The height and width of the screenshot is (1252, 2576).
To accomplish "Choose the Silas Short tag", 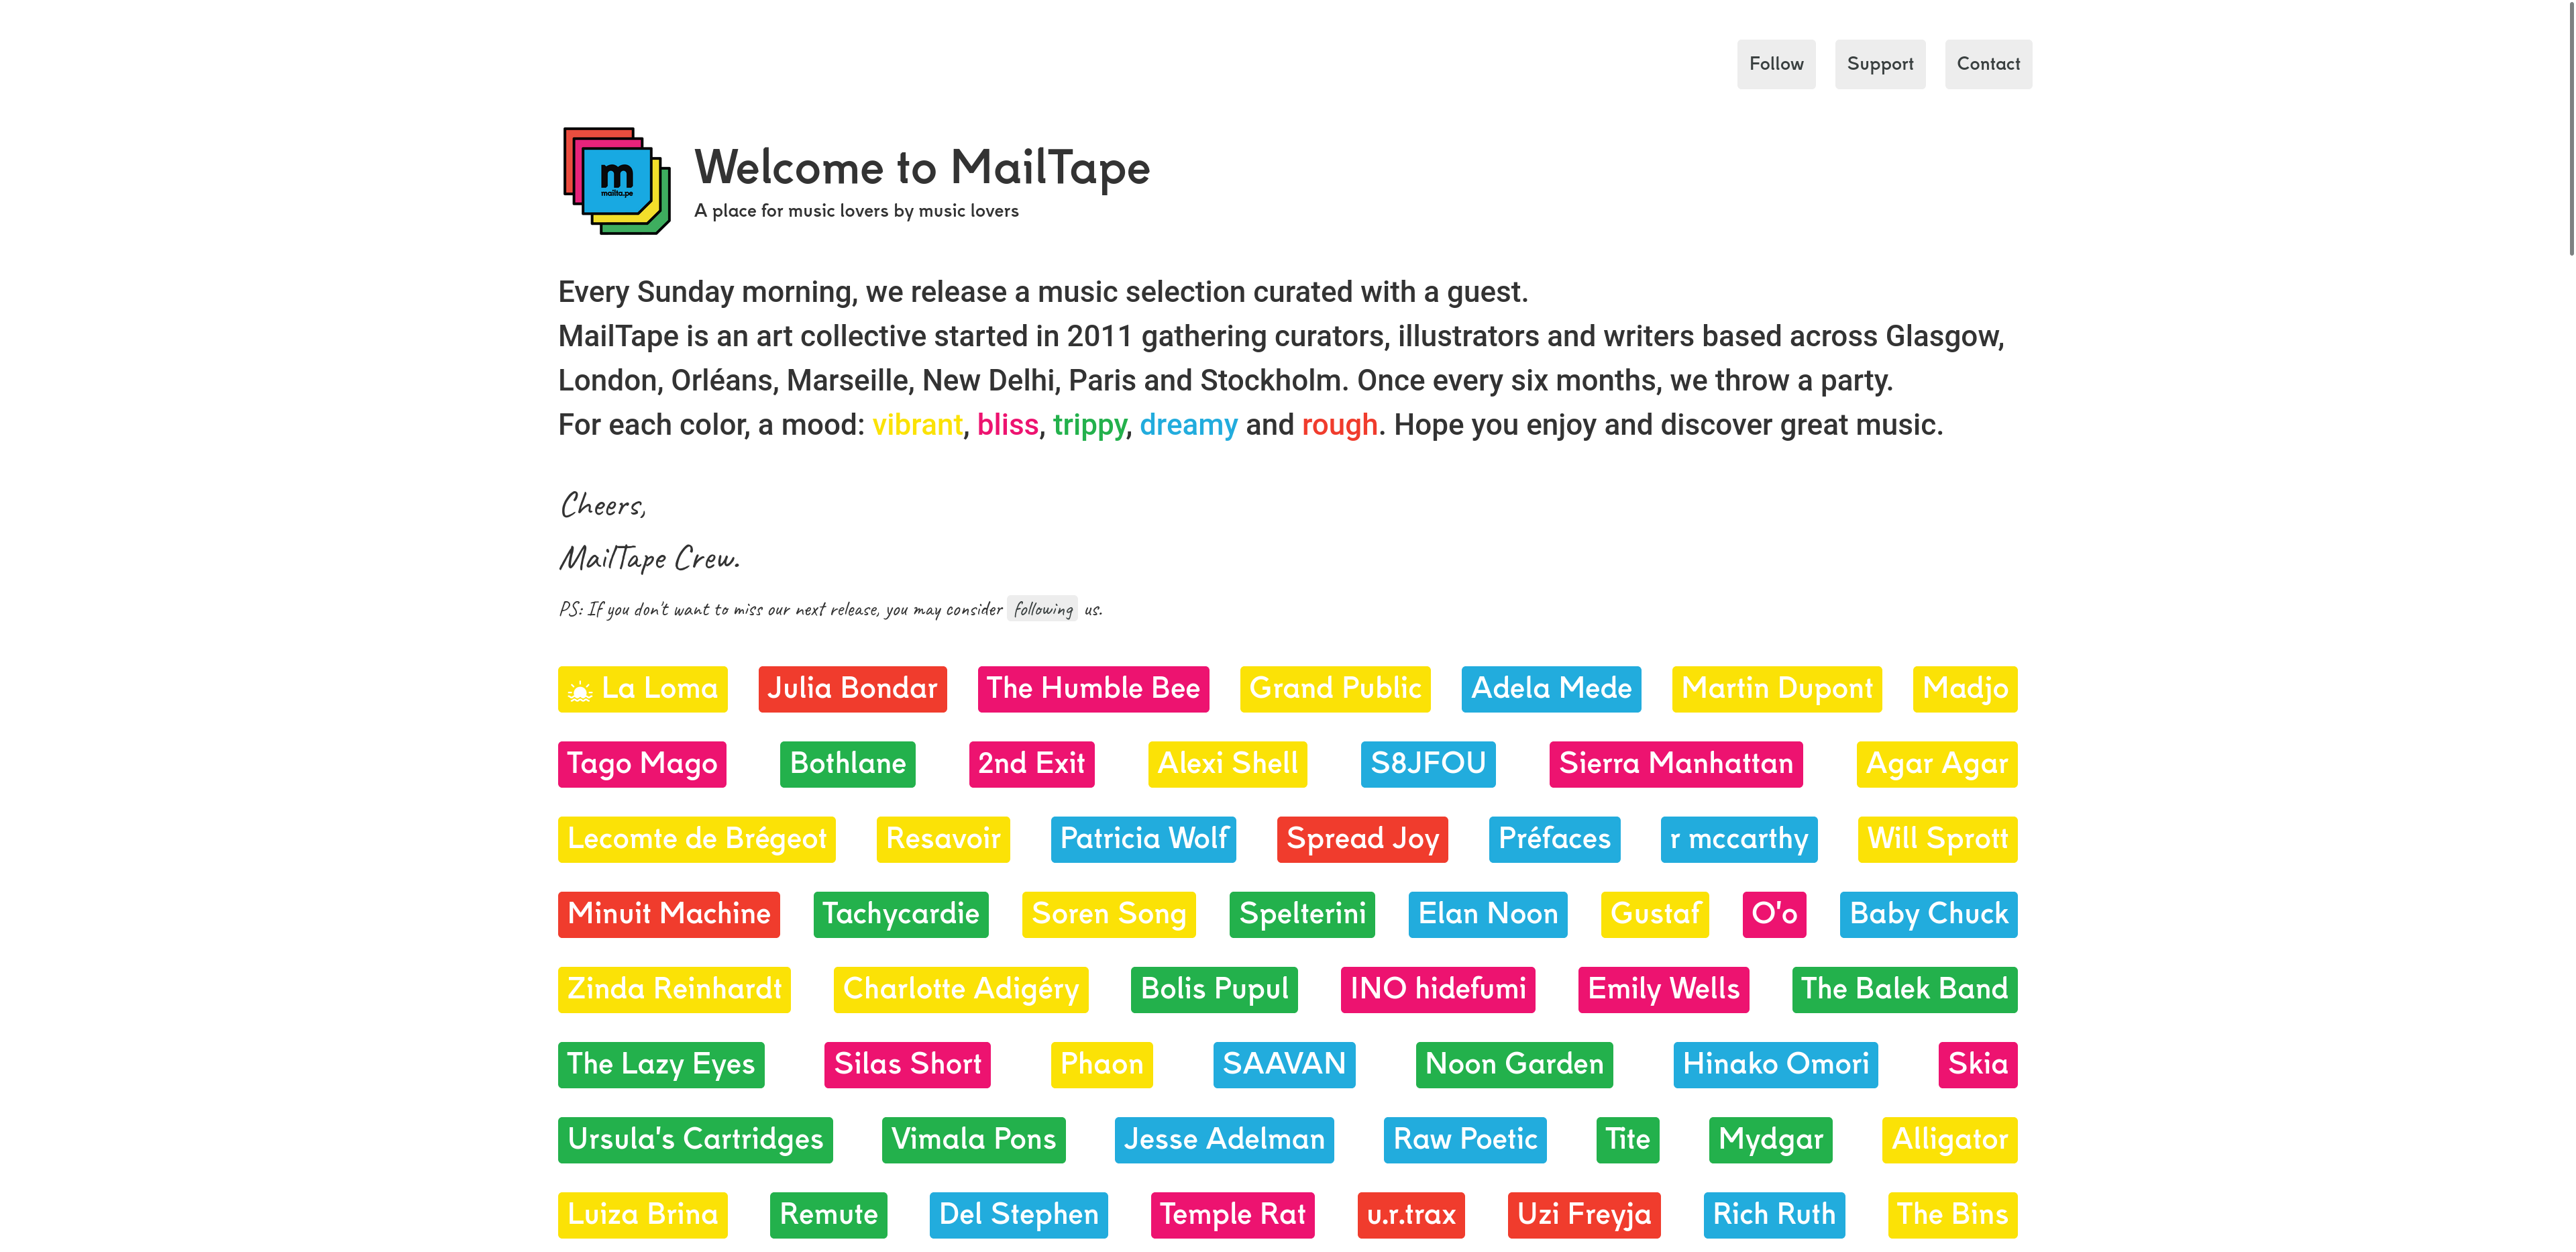I will click(907, 1064).
